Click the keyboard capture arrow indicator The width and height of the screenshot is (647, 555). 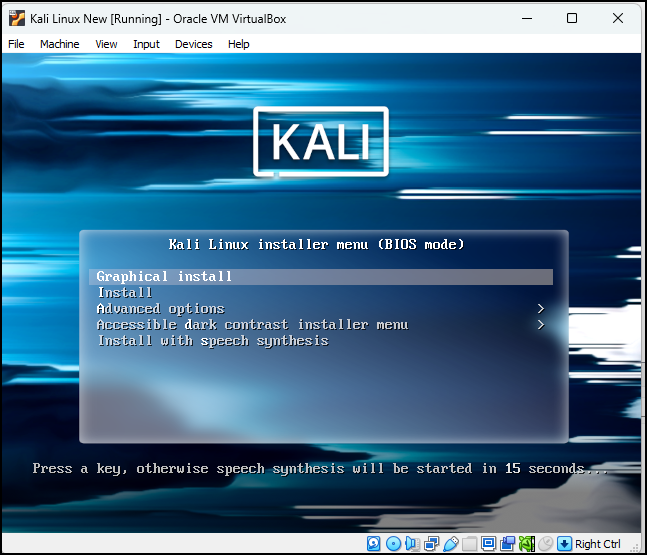tap(564, 543)
